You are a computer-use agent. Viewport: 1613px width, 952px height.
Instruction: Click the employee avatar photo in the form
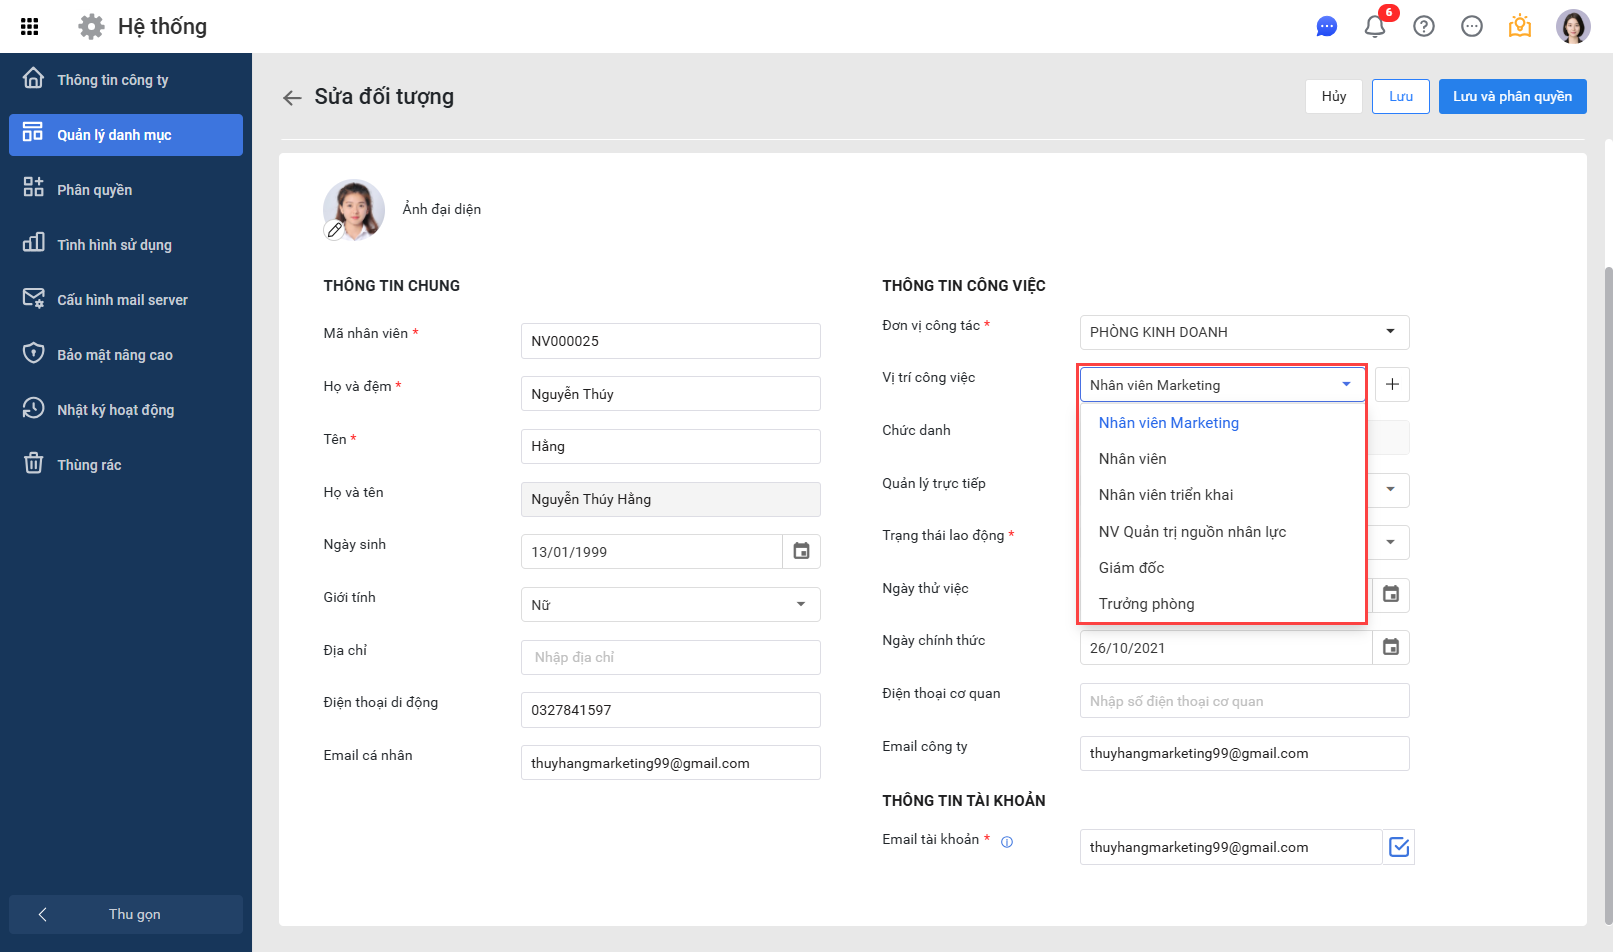click(354, 209)
